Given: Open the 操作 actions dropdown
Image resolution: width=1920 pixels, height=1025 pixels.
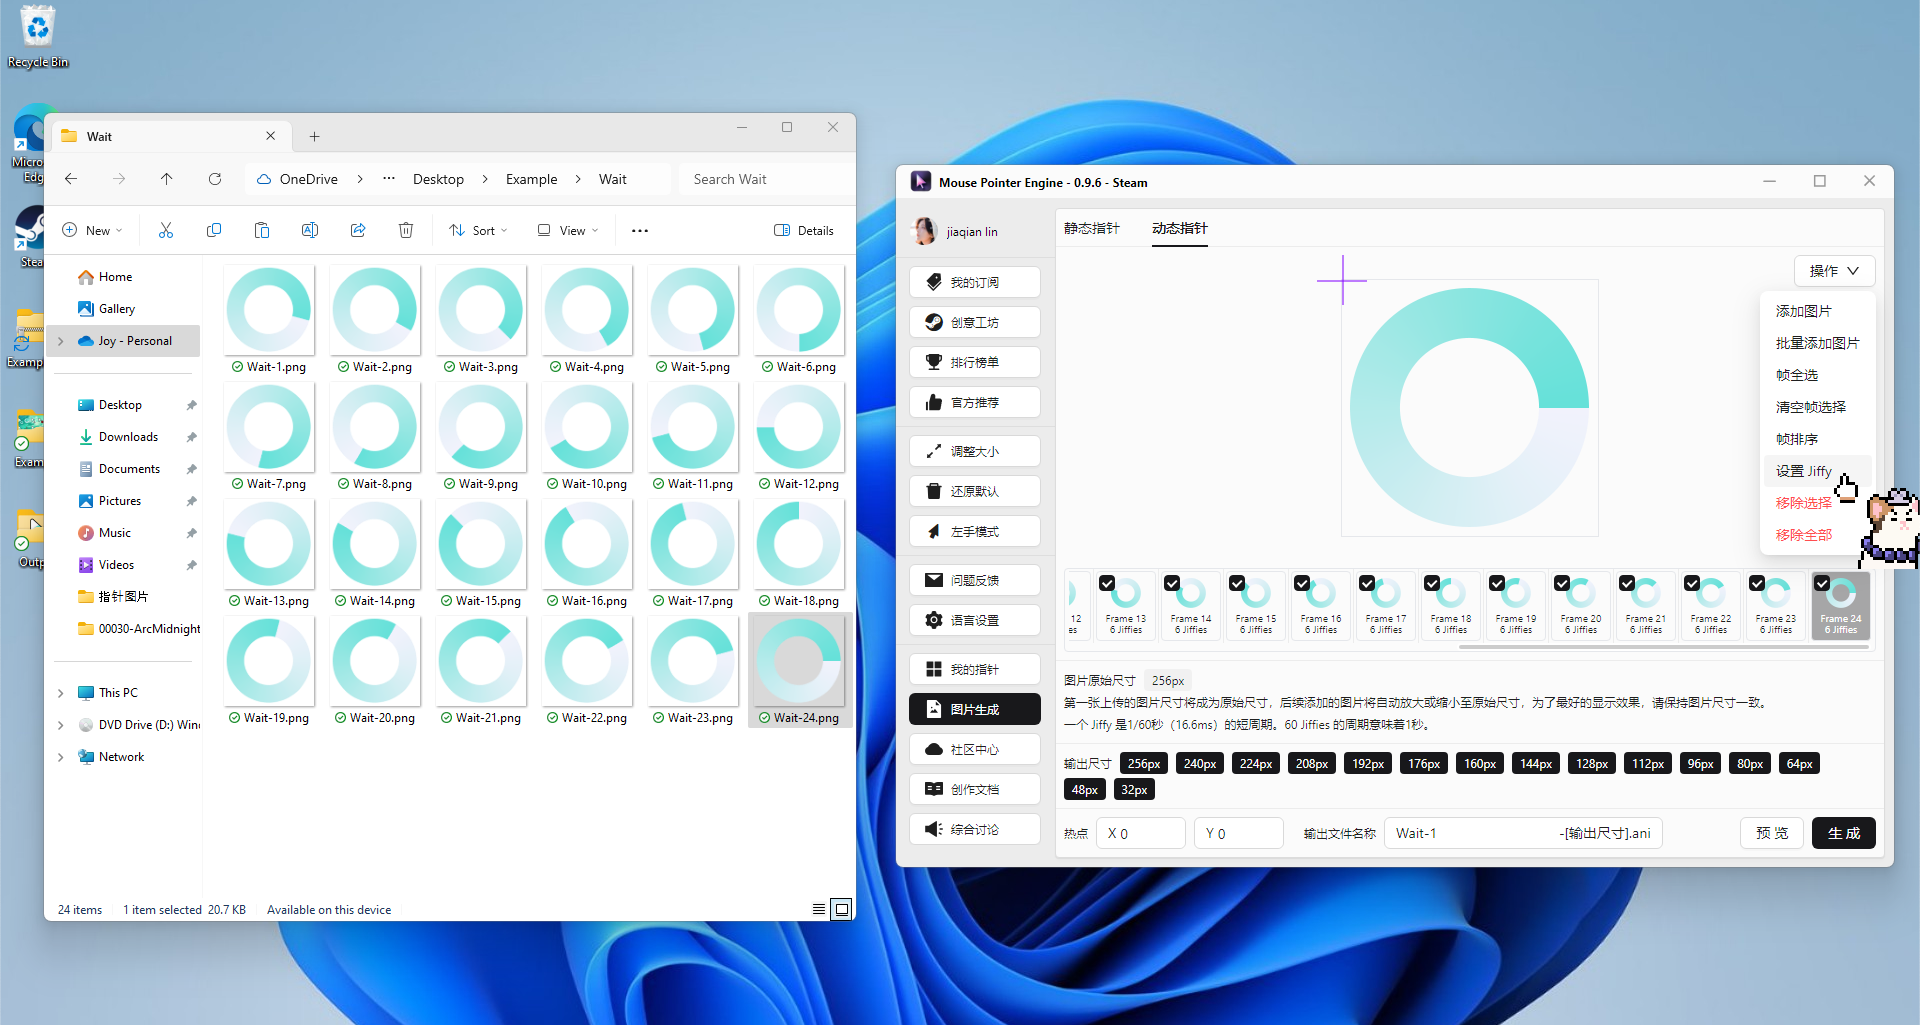Looking at the screenshot, I should pyautogui.click(x=1834, y=270).
